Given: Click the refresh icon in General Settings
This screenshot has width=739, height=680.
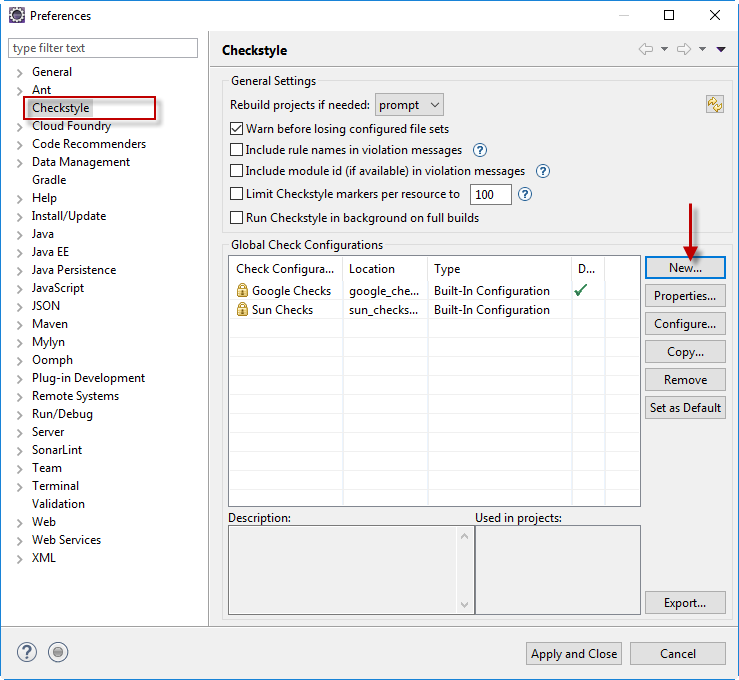Looking at the screenshot, I should pyautogui.click(x=714, y=105).
